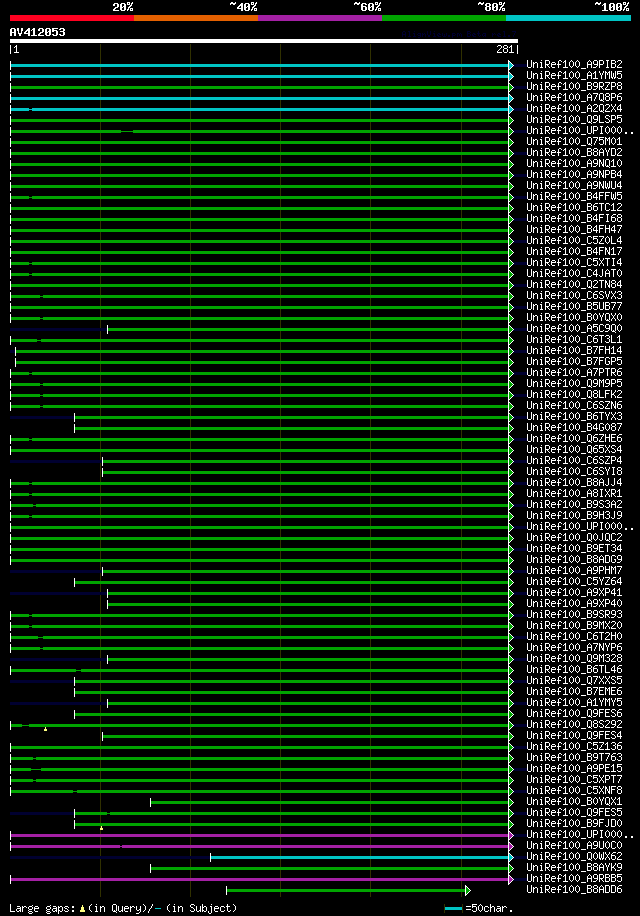Open hit UniRef100_A9PIB2
This screenshot has width=640, height=916.
(x=574, y=64)
